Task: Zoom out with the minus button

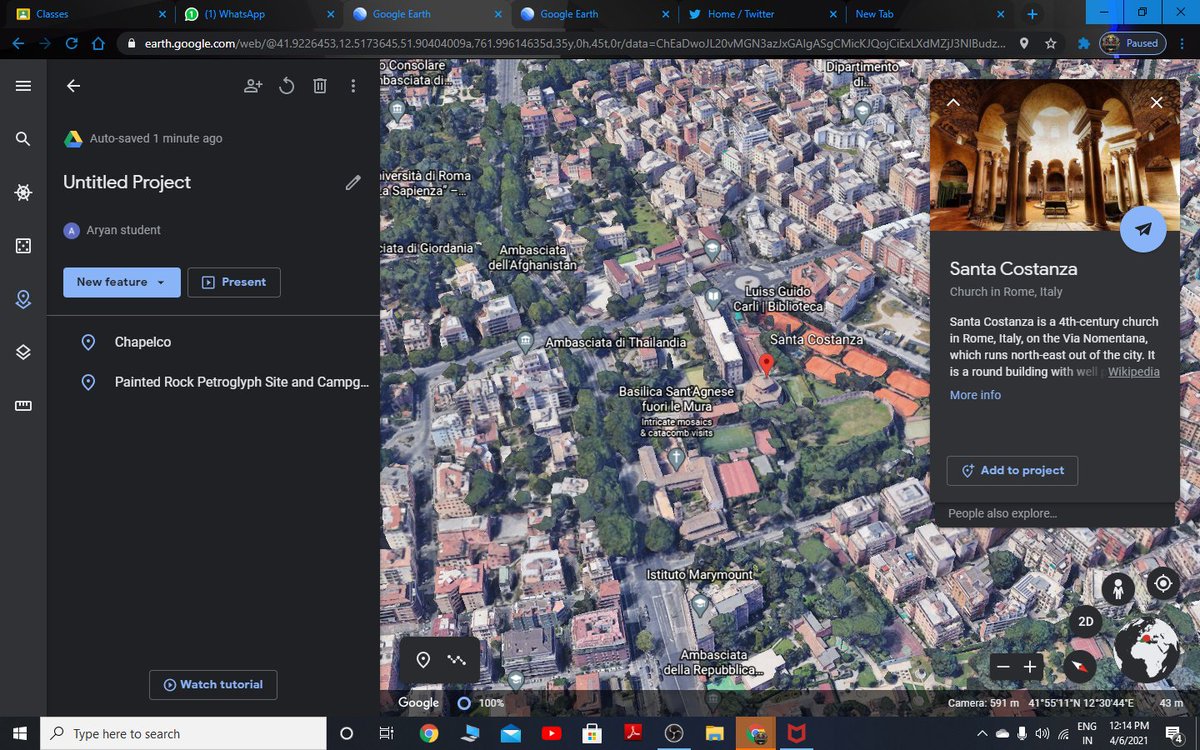Action: (1003, 666)
